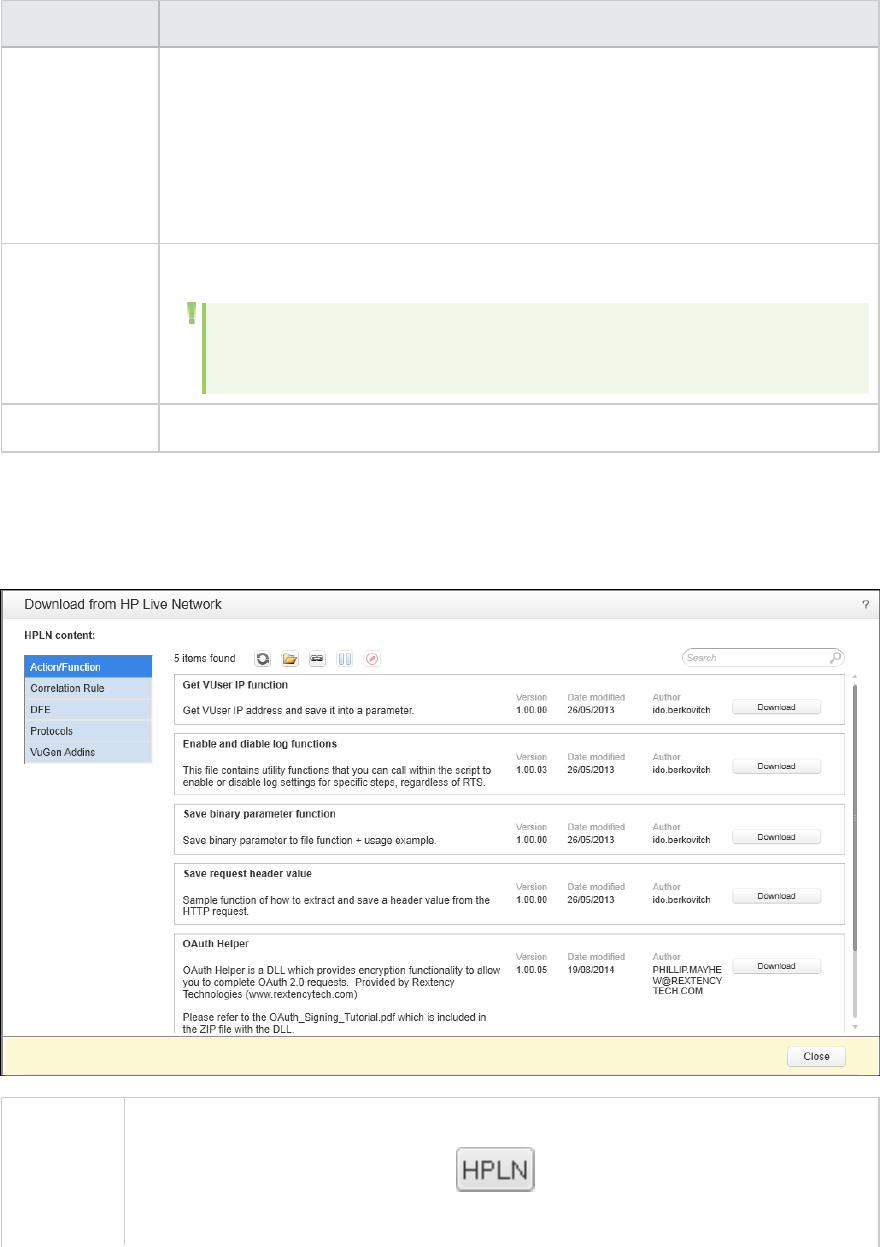
Task: Click the 'OAuth Helper' title
Action: (216, 943)
